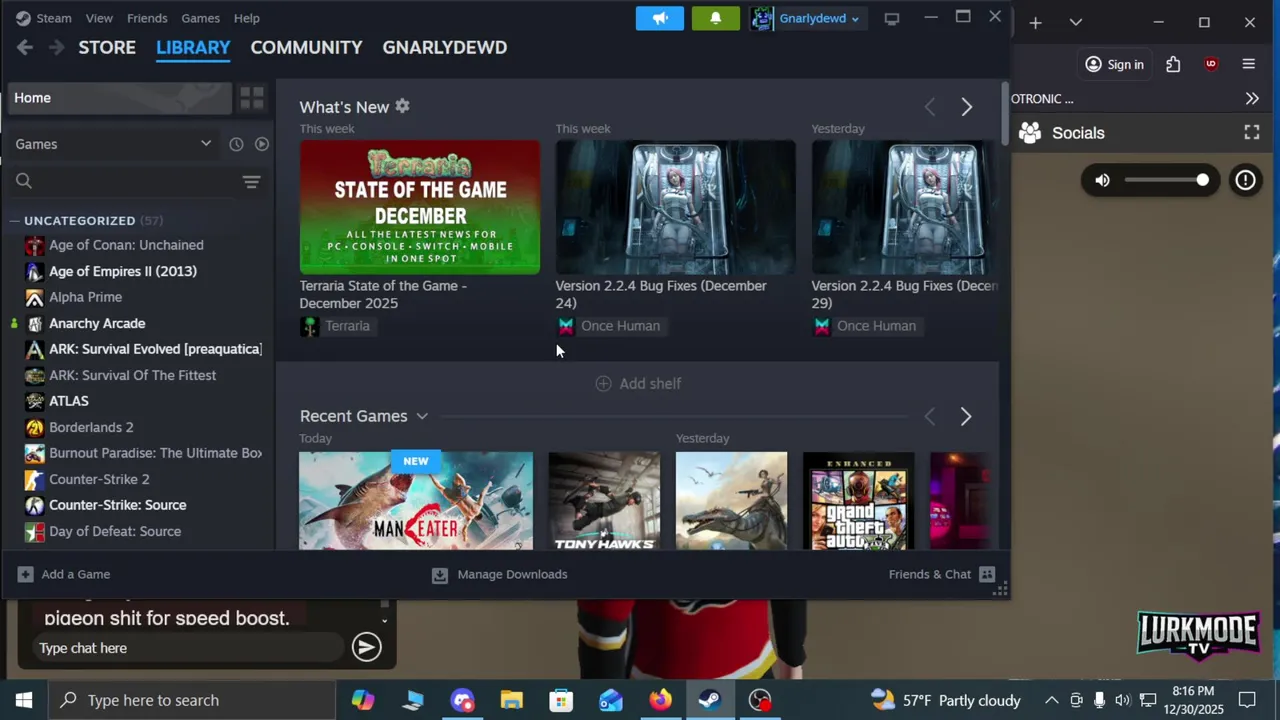Go forward with Steam forward arrow
The height and width of the screenshot is (720, 1280).
tap(57, 47)
